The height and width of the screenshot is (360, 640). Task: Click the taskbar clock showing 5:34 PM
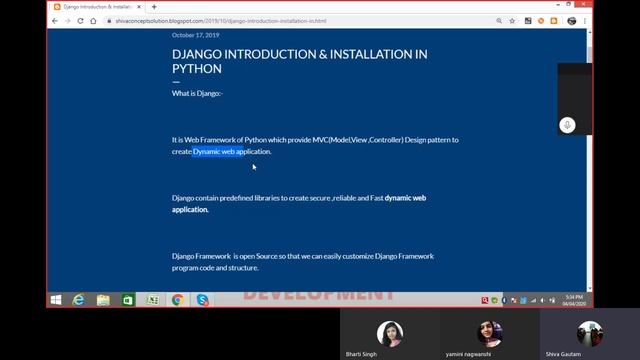[x=574, y=300]
